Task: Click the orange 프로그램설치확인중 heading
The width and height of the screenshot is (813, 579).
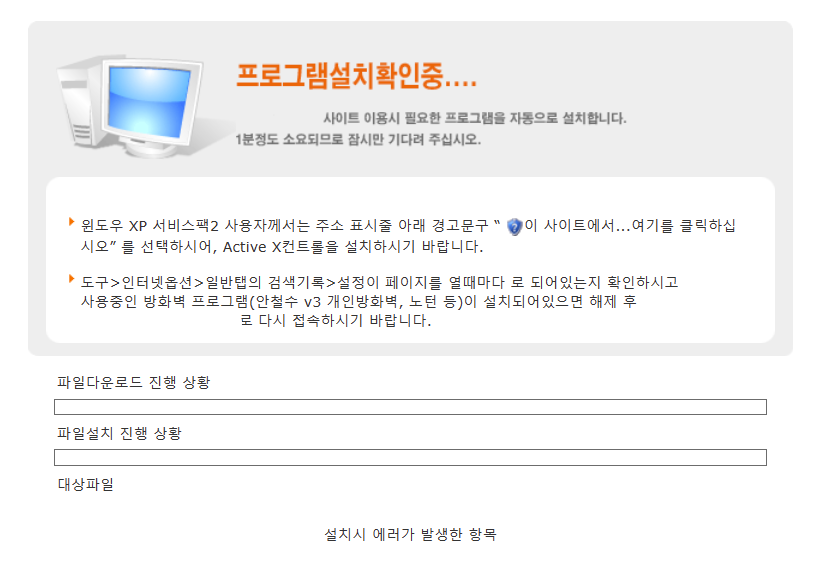Action: [x=356, y=76]
